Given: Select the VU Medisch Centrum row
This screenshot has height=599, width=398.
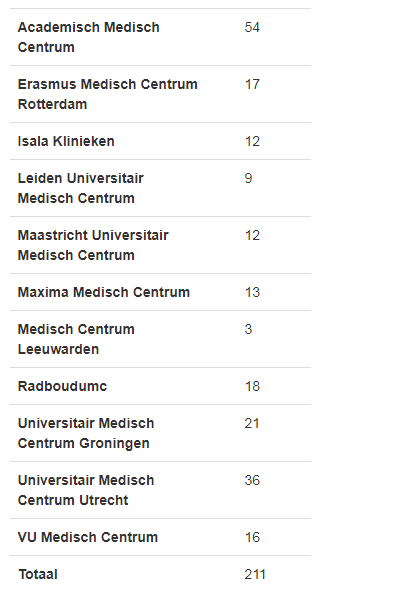Looking at the screenshot, I should pos(160,537).
